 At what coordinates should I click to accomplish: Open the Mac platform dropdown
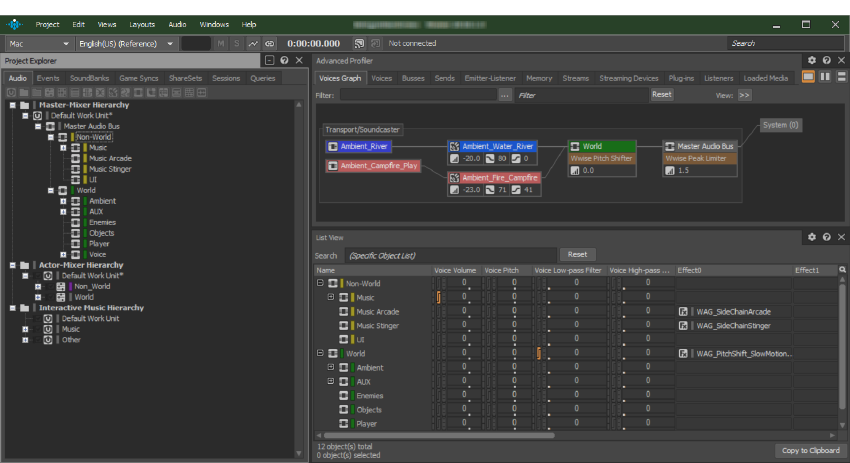tap(39, 43)
